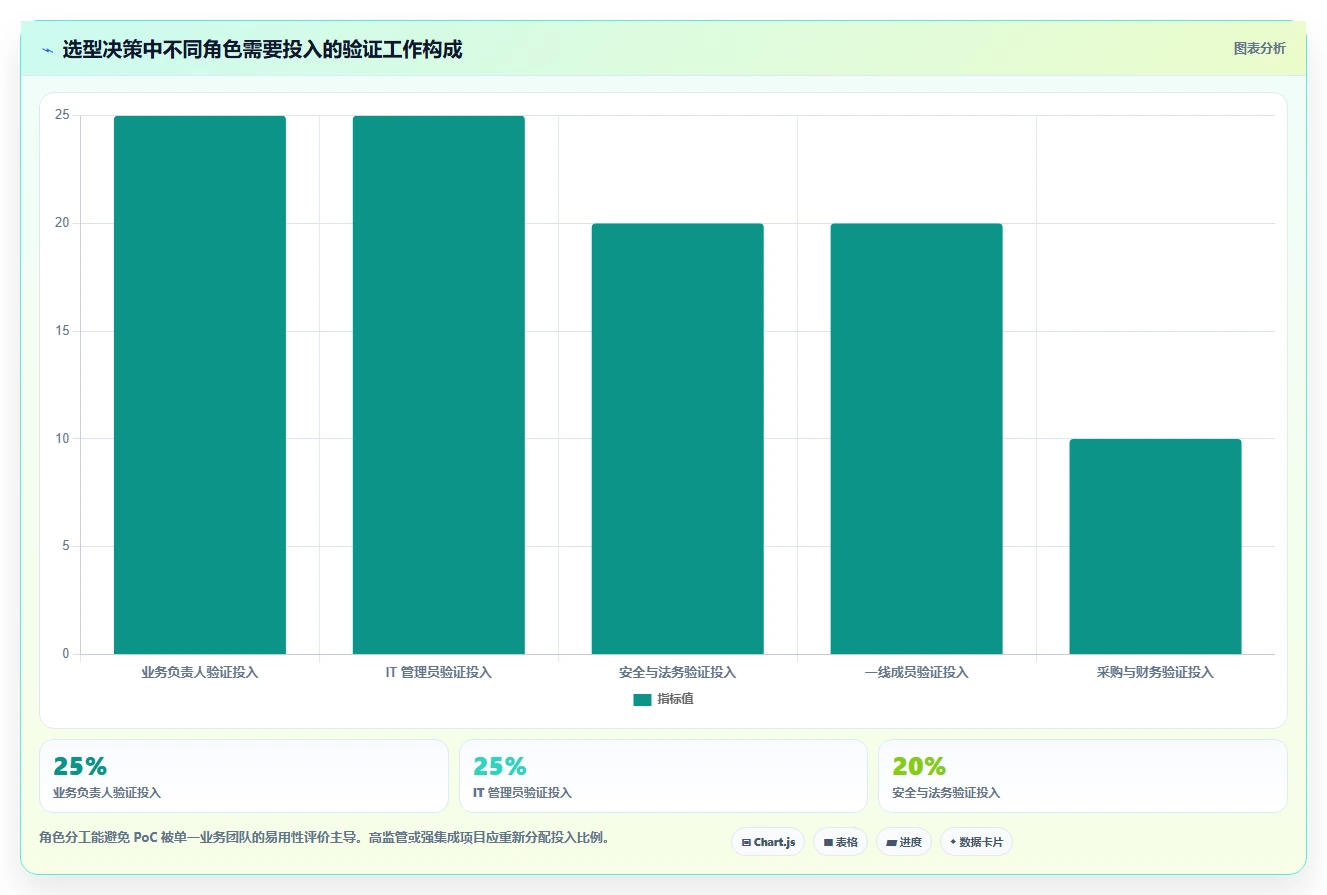This screenshot has height=895, width=1327.
Task: Click the y-axis value 10
Action: (62, 438)
